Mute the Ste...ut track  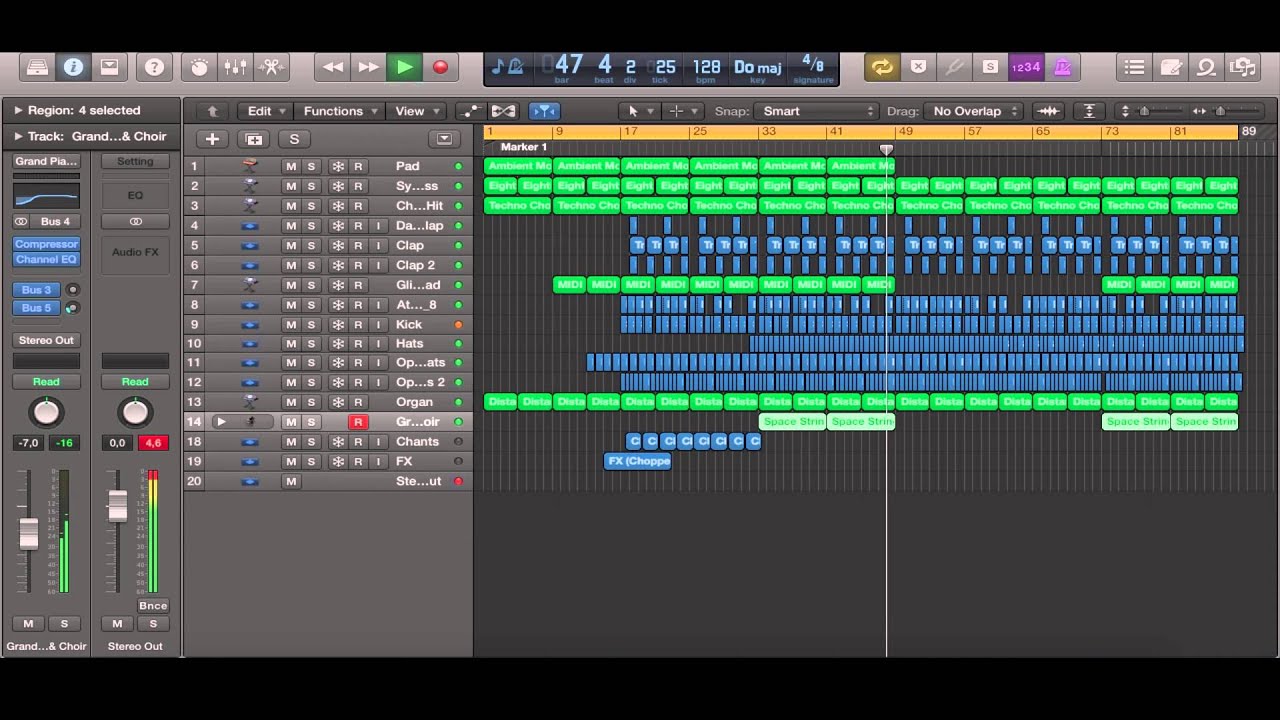coord(291,481)
